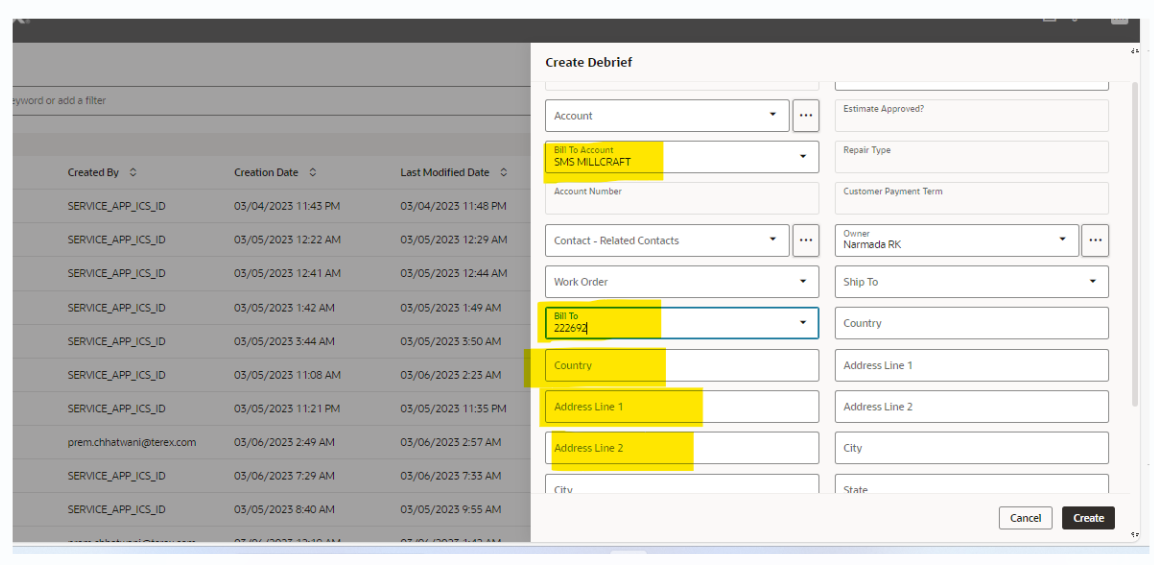
Task: Click the keyword filter search box
Action: tap(271, 101)
